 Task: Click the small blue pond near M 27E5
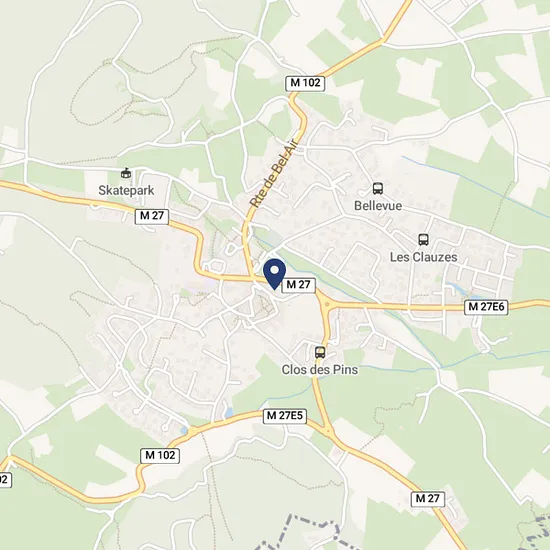click(x=229, y=412)
